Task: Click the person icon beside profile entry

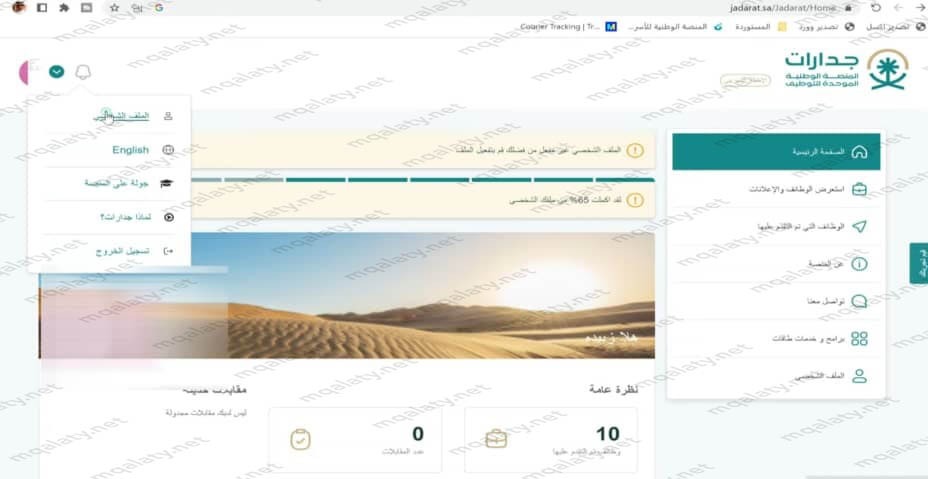Action: (x=168, y=116)
